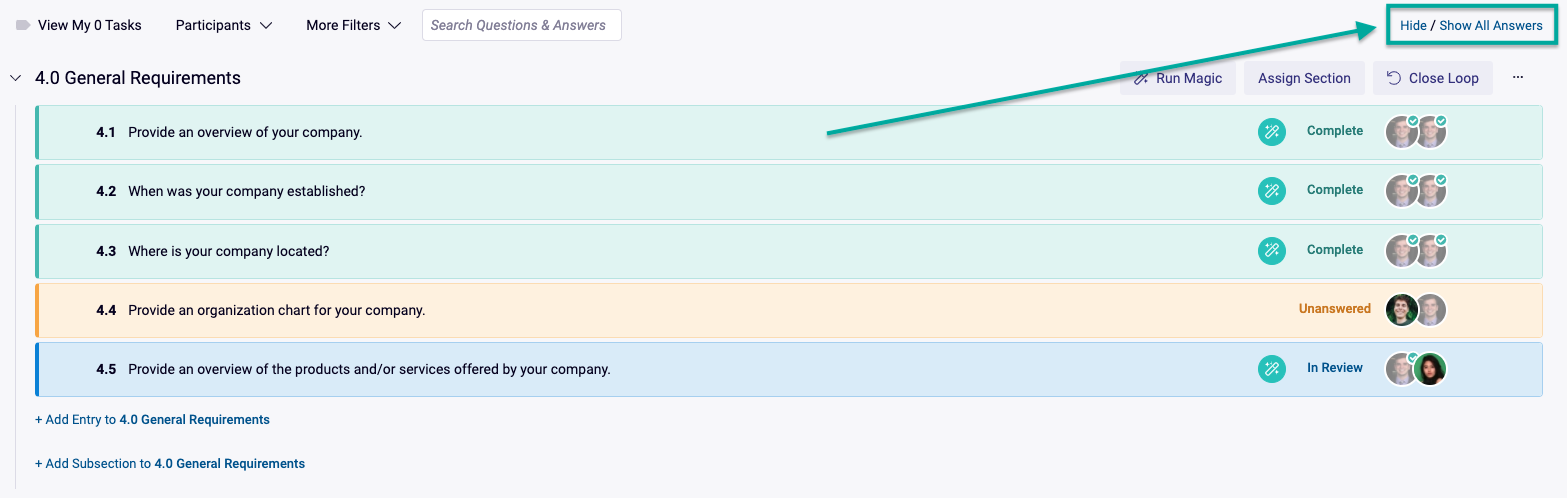
Task: Click the Assign Section button
Action: click(1304, 78)
